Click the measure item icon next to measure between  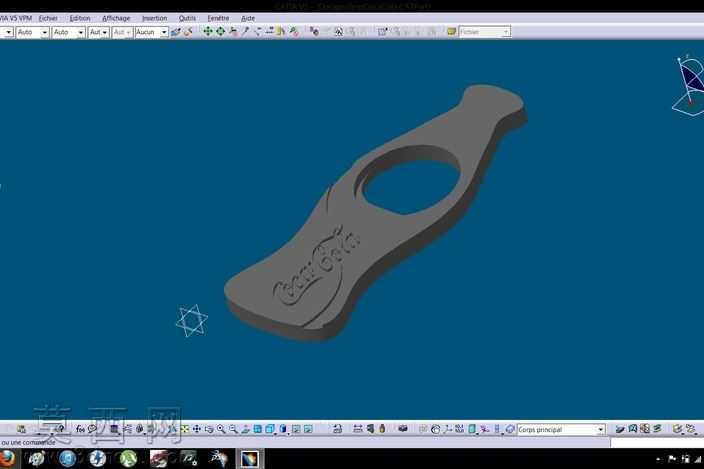(370, 429)
